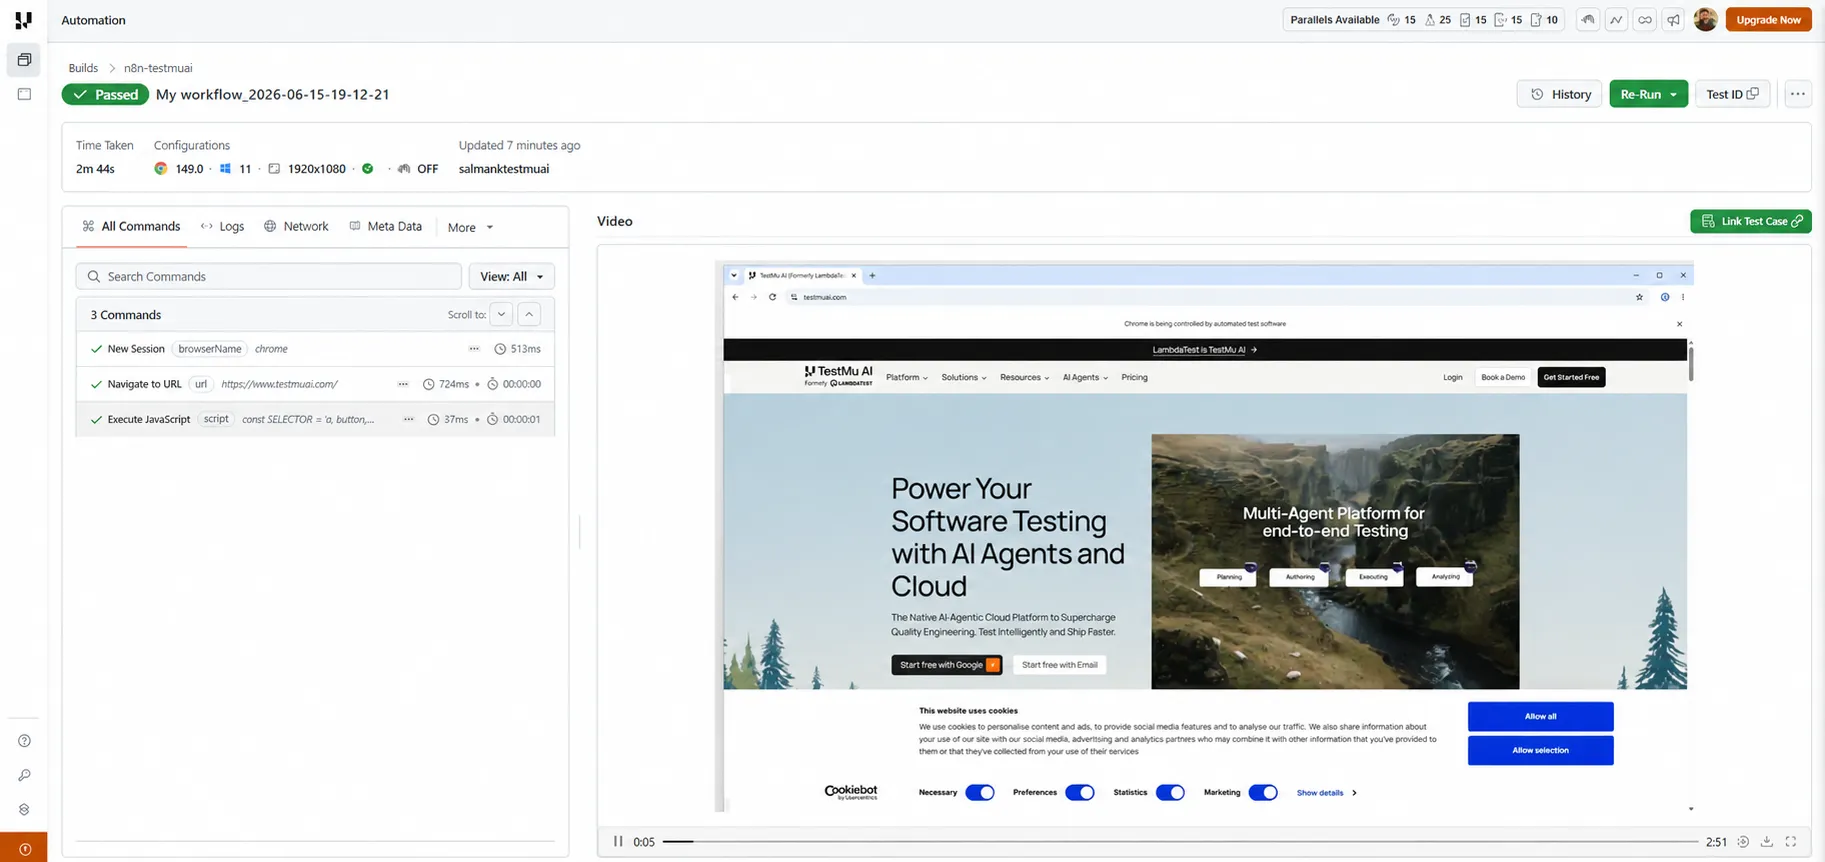1825x862 pixels.
Task: Open the megaphone announcements icon
Action: [1673, 20]
